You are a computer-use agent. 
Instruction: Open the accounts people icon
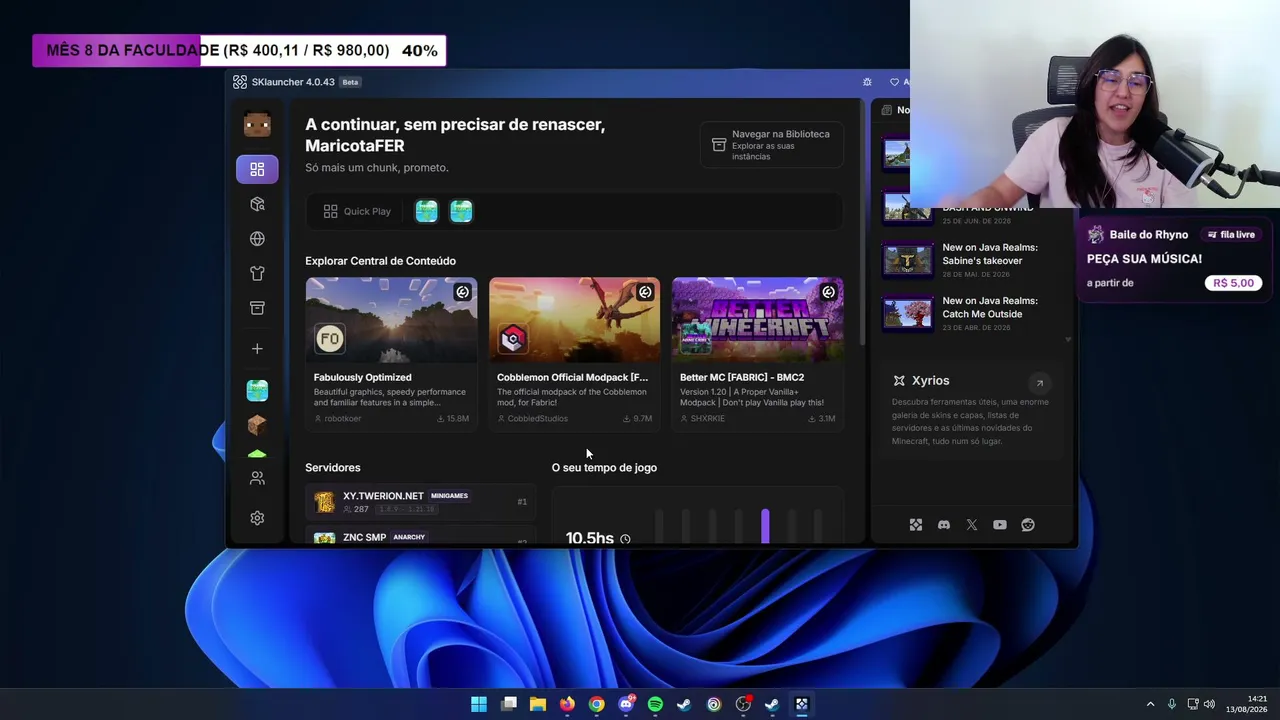click(257, 479)
